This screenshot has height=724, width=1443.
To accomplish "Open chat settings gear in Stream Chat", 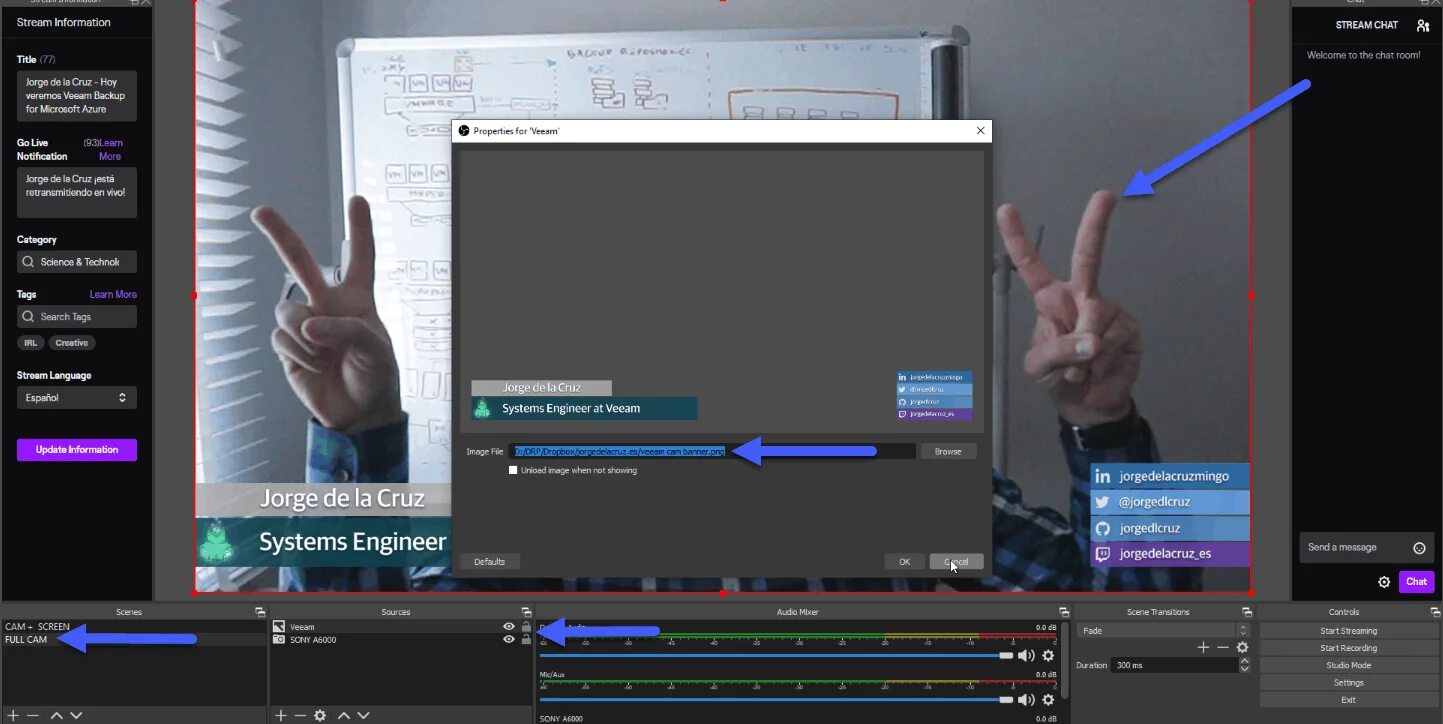I will pyautogui.click(x=1384, y=582).
